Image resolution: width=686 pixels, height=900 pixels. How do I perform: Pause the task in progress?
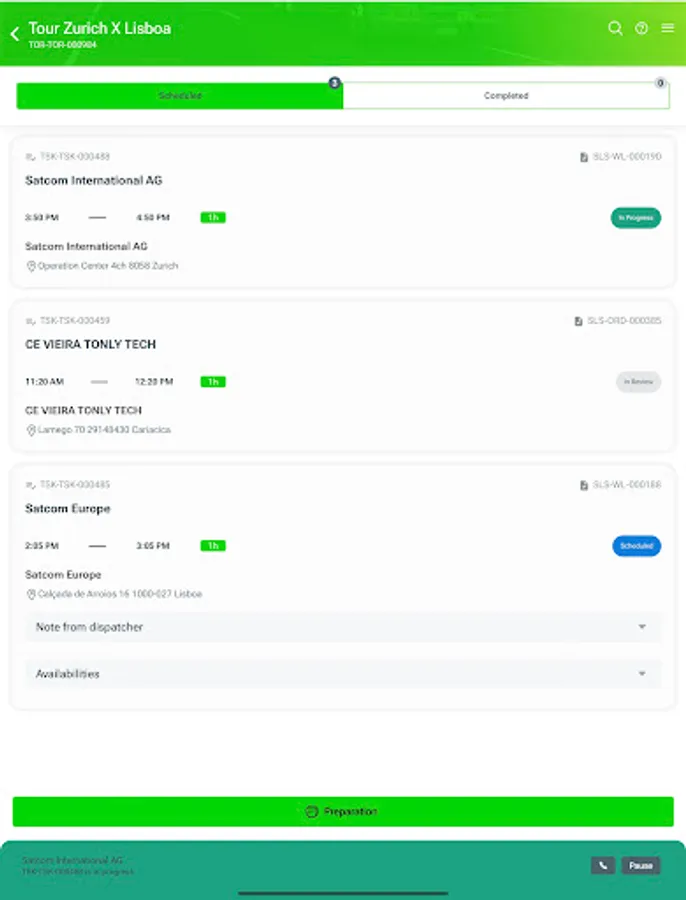point(641,865)
